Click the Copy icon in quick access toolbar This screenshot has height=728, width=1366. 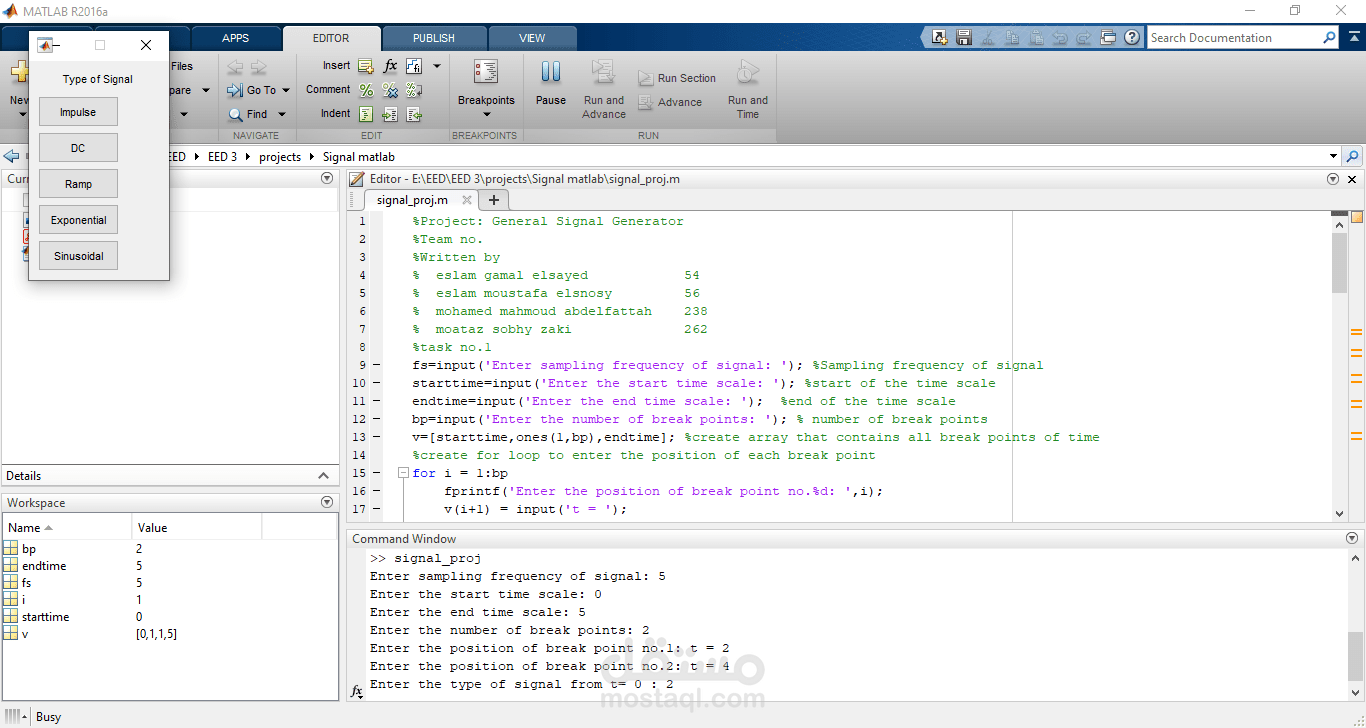(x=1012, y=38)
